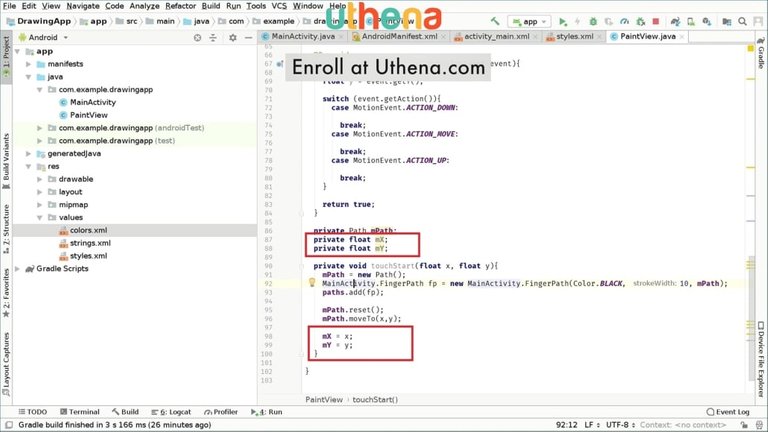768x432 pixels.
Task: Expand the manifests folder
Action: pos(28,64)
